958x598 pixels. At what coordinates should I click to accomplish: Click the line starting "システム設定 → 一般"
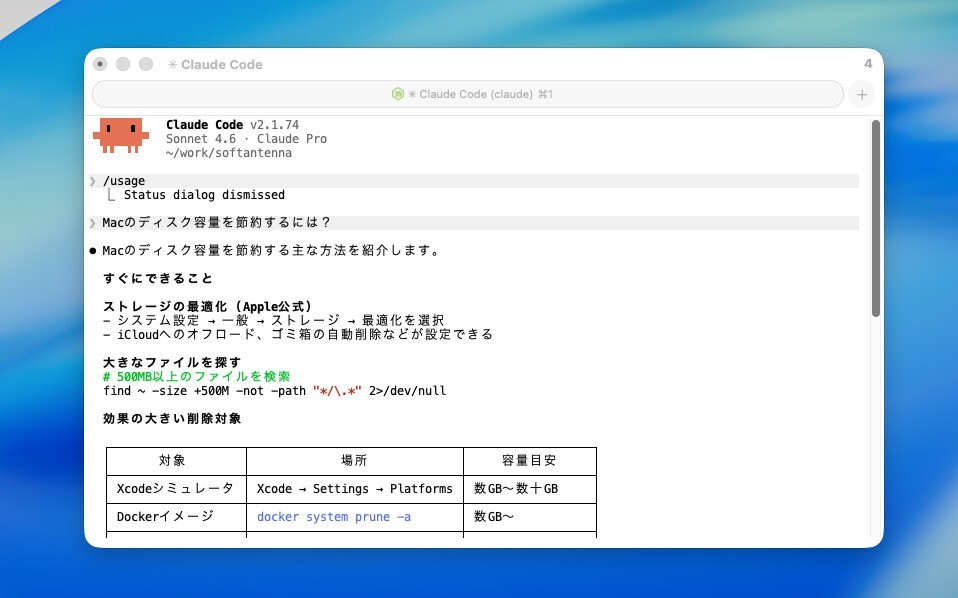coord(274,320)
